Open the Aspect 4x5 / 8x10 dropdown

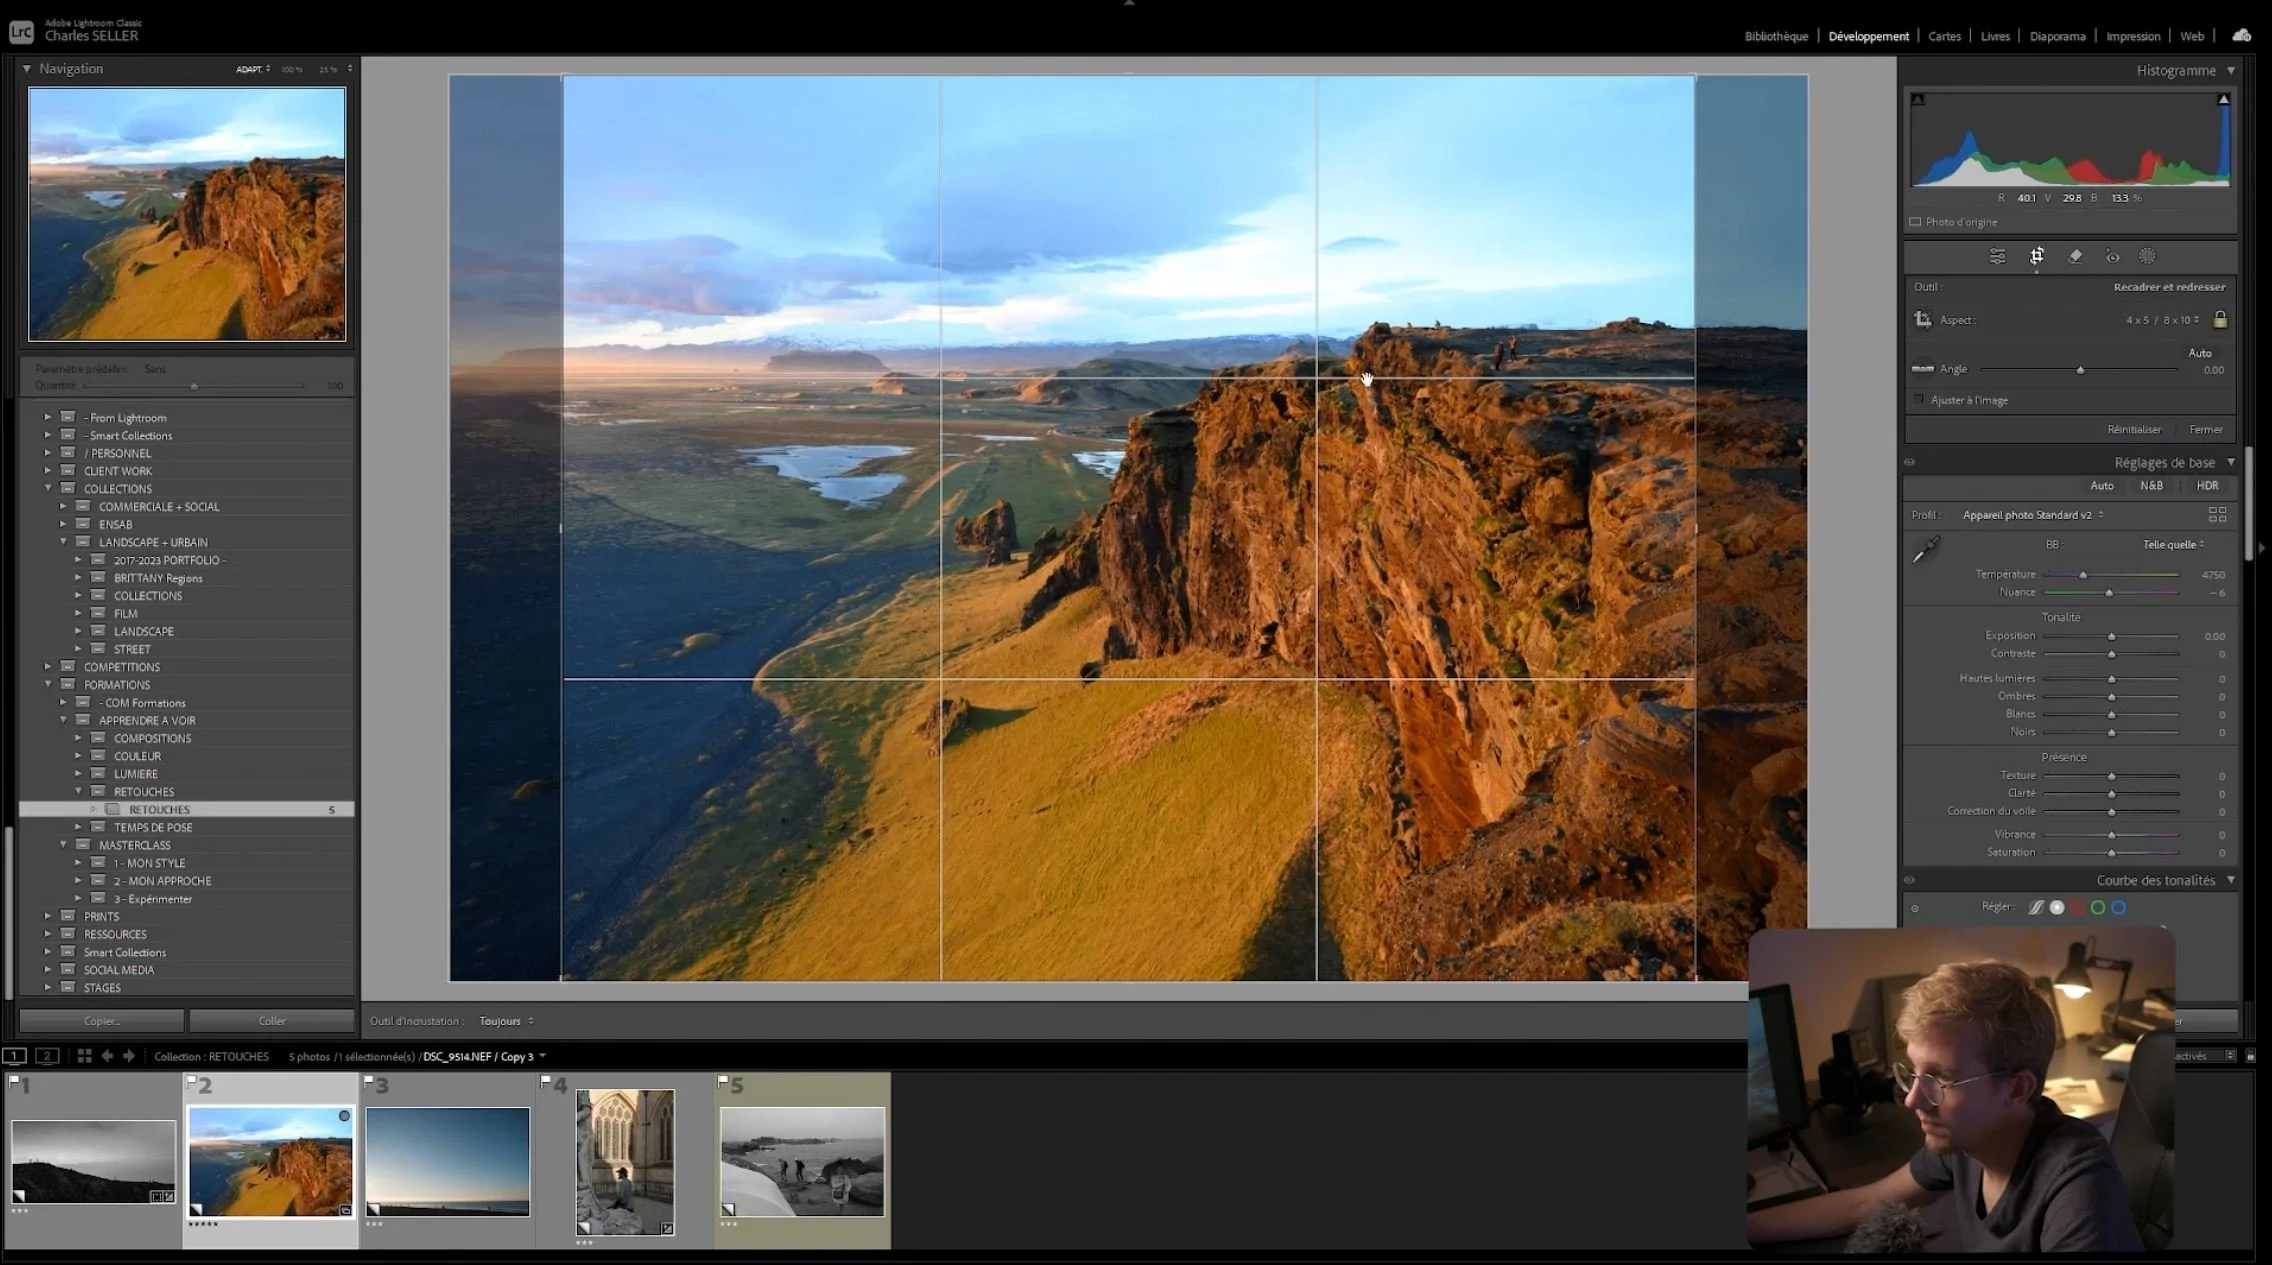[2162, 320]
